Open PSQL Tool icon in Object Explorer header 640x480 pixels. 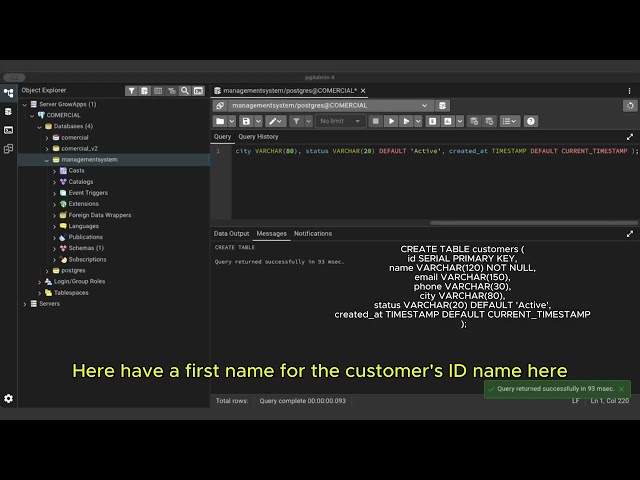coord(198,91)
